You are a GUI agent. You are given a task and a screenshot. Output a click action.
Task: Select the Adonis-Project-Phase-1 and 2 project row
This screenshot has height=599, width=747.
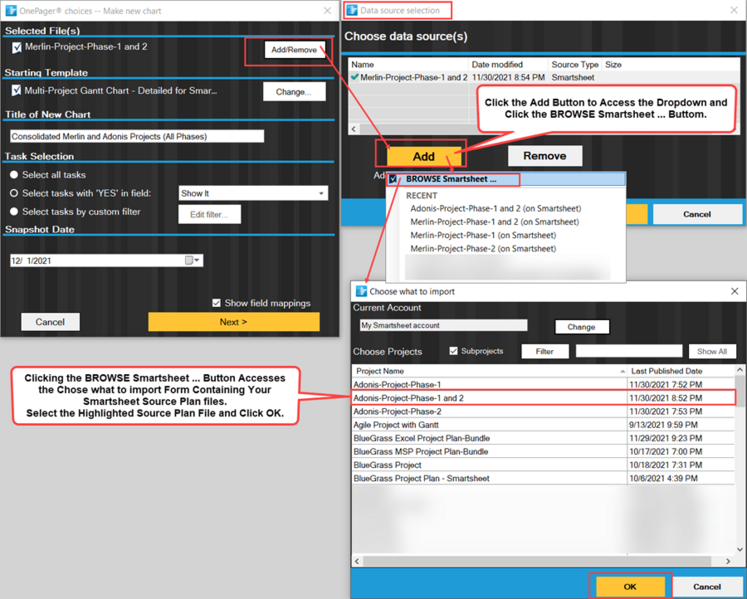(543, 397)
